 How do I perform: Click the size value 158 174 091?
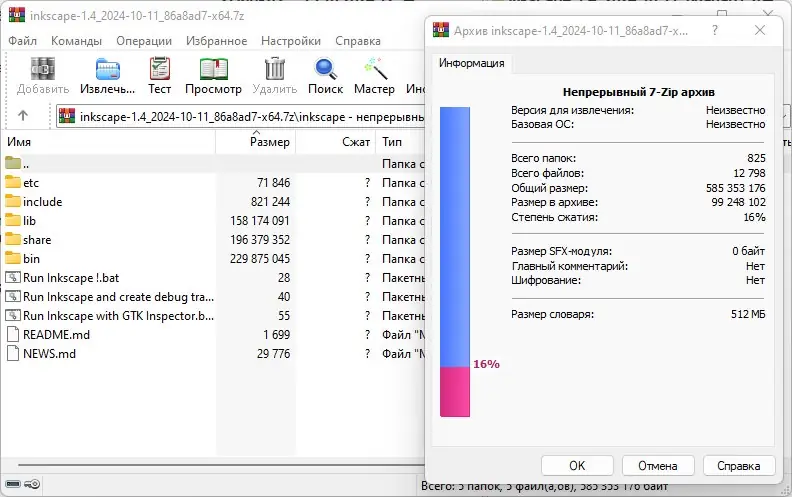pos(260,221)
